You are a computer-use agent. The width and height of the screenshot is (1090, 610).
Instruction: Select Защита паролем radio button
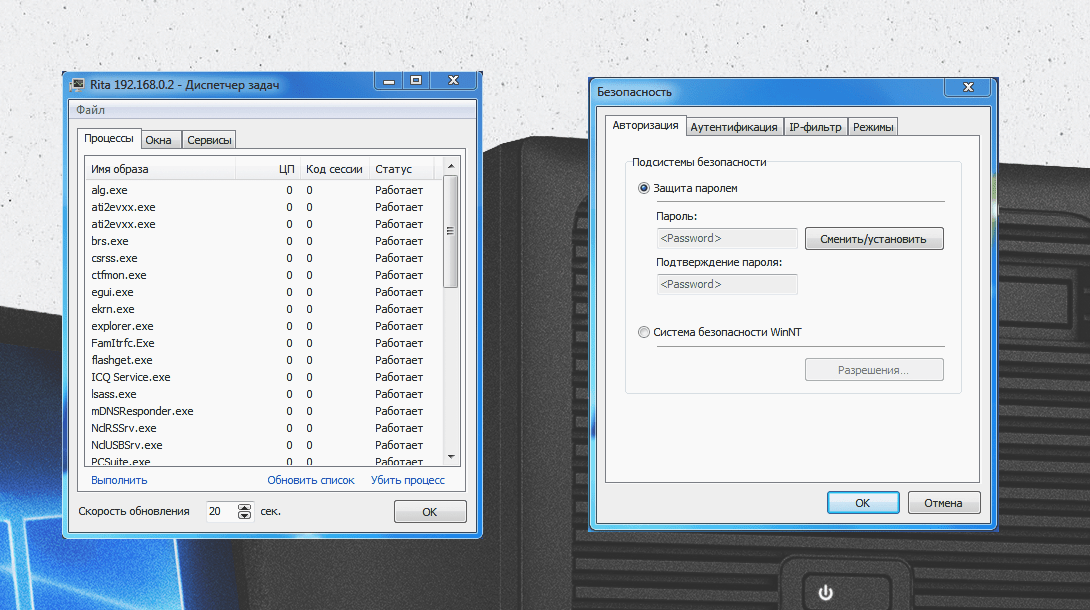tap(644, 188)
